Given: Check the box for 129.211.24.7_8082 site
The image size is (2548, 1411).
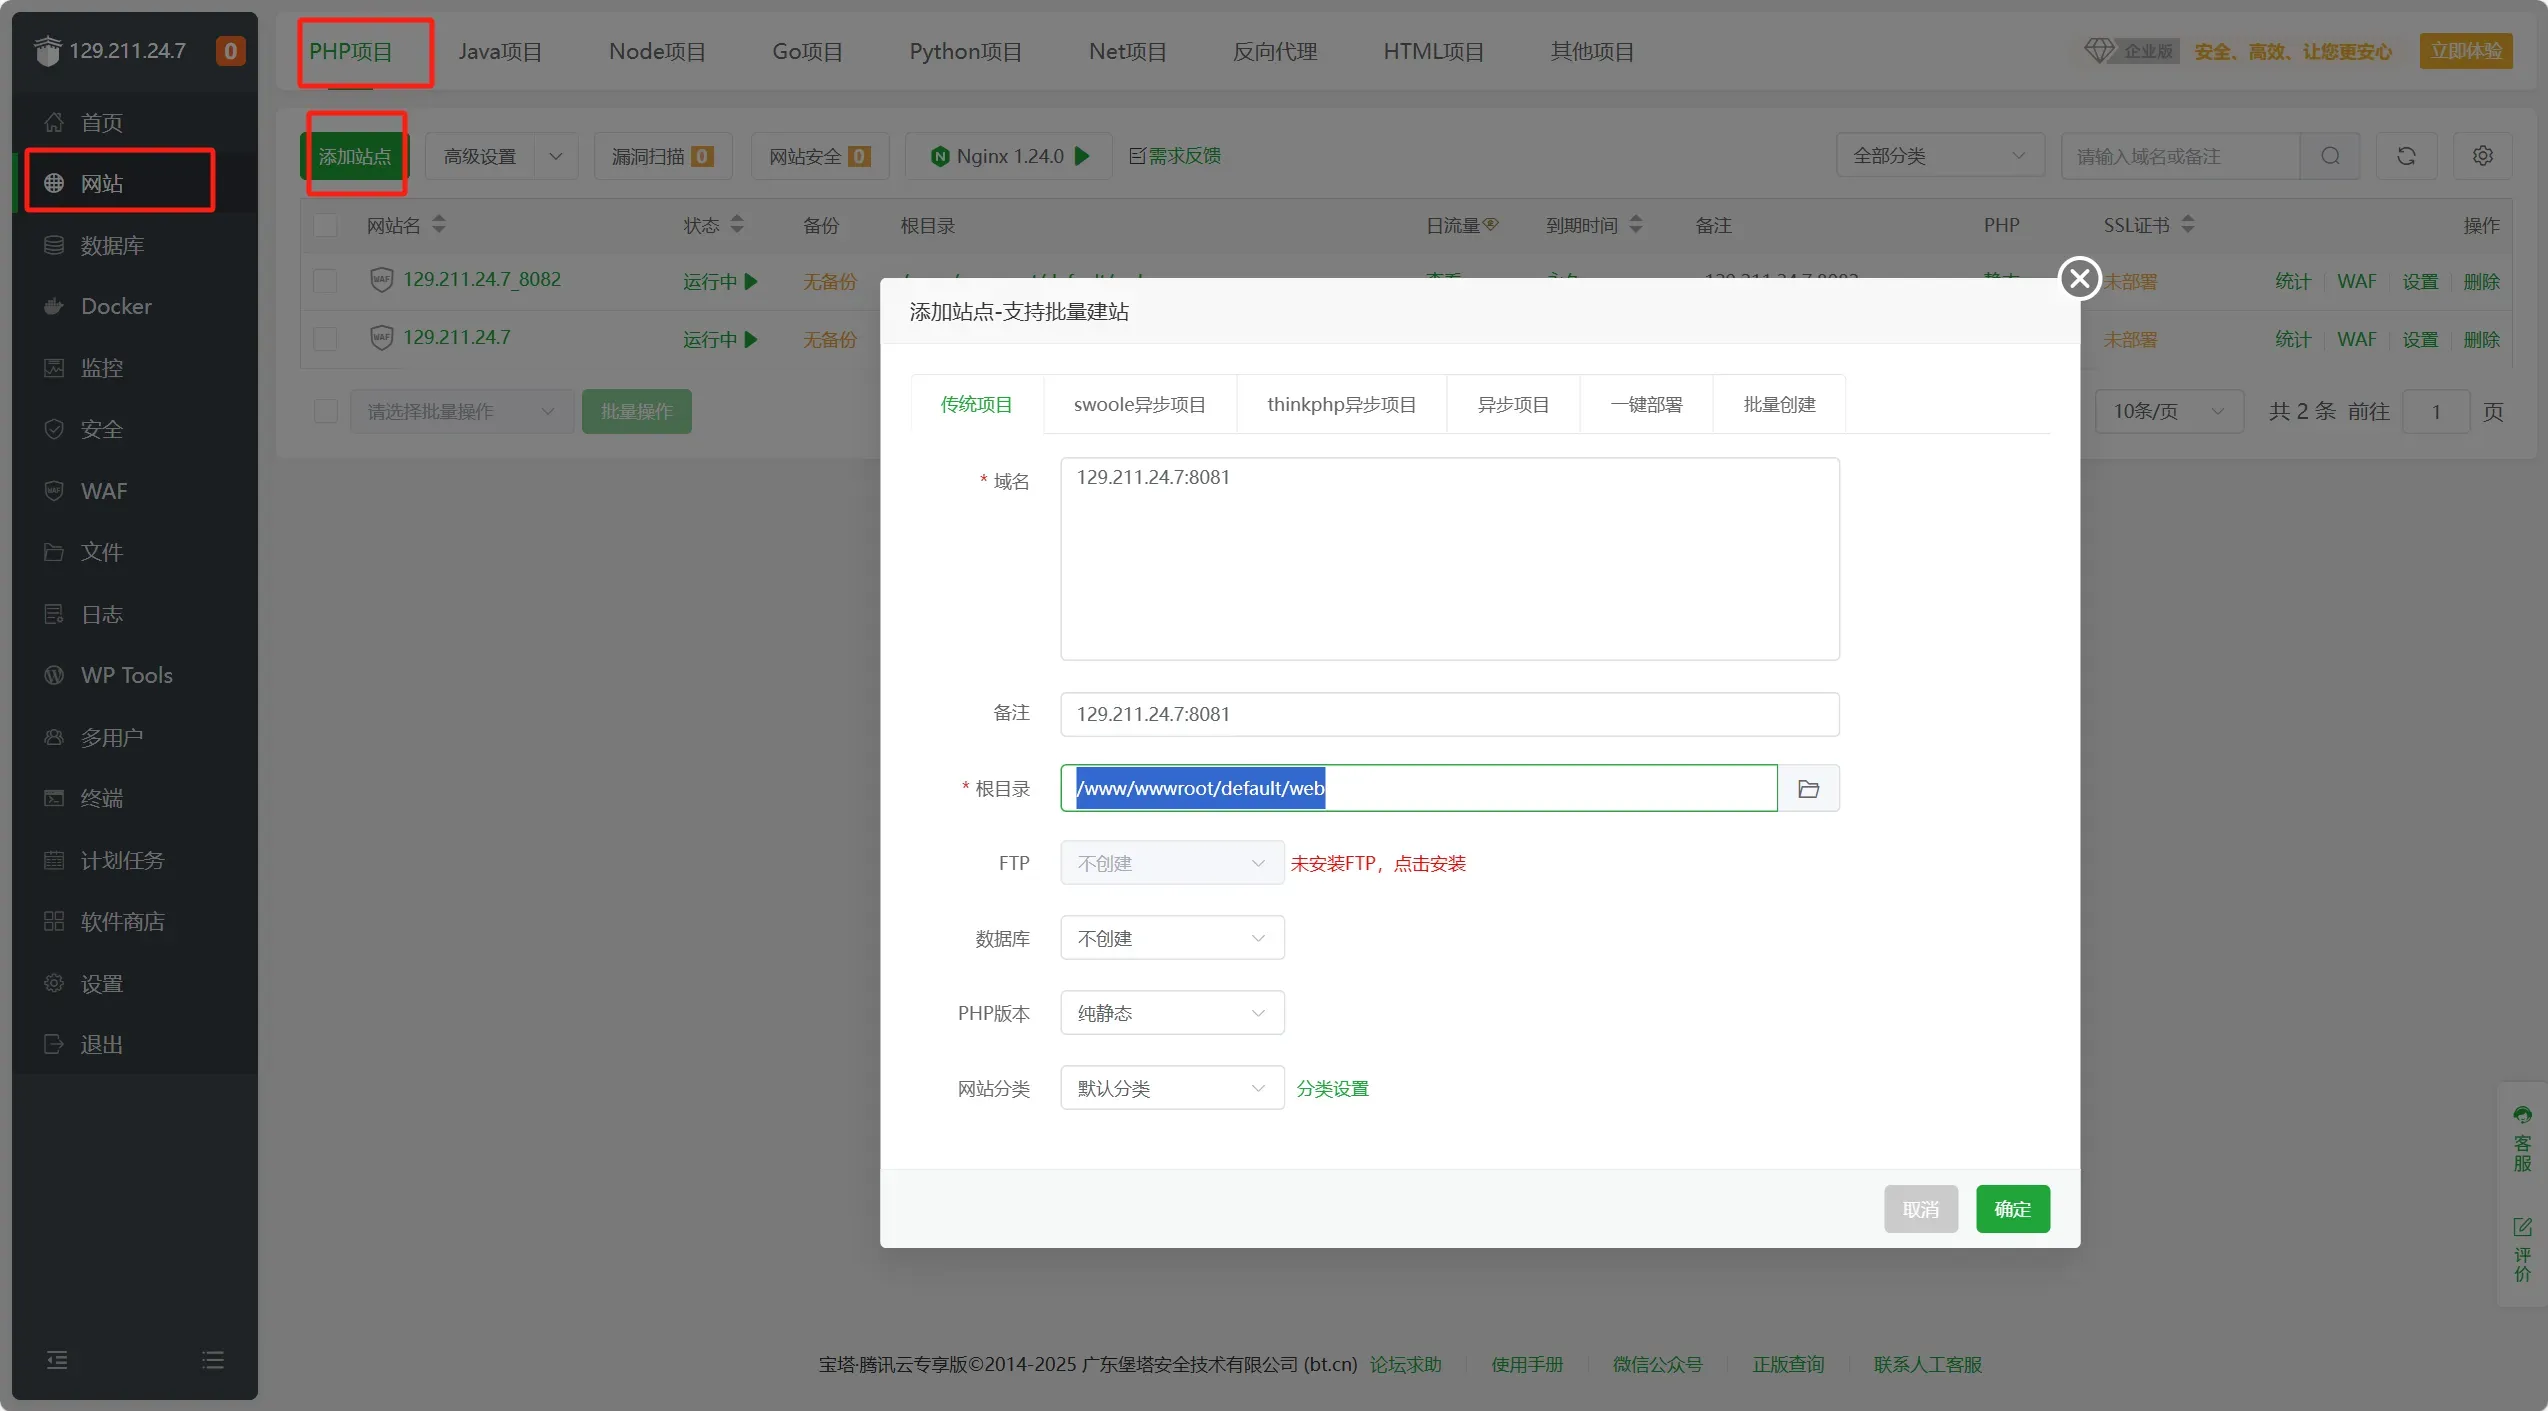Looking at the screenshot, I should point(325,281).
